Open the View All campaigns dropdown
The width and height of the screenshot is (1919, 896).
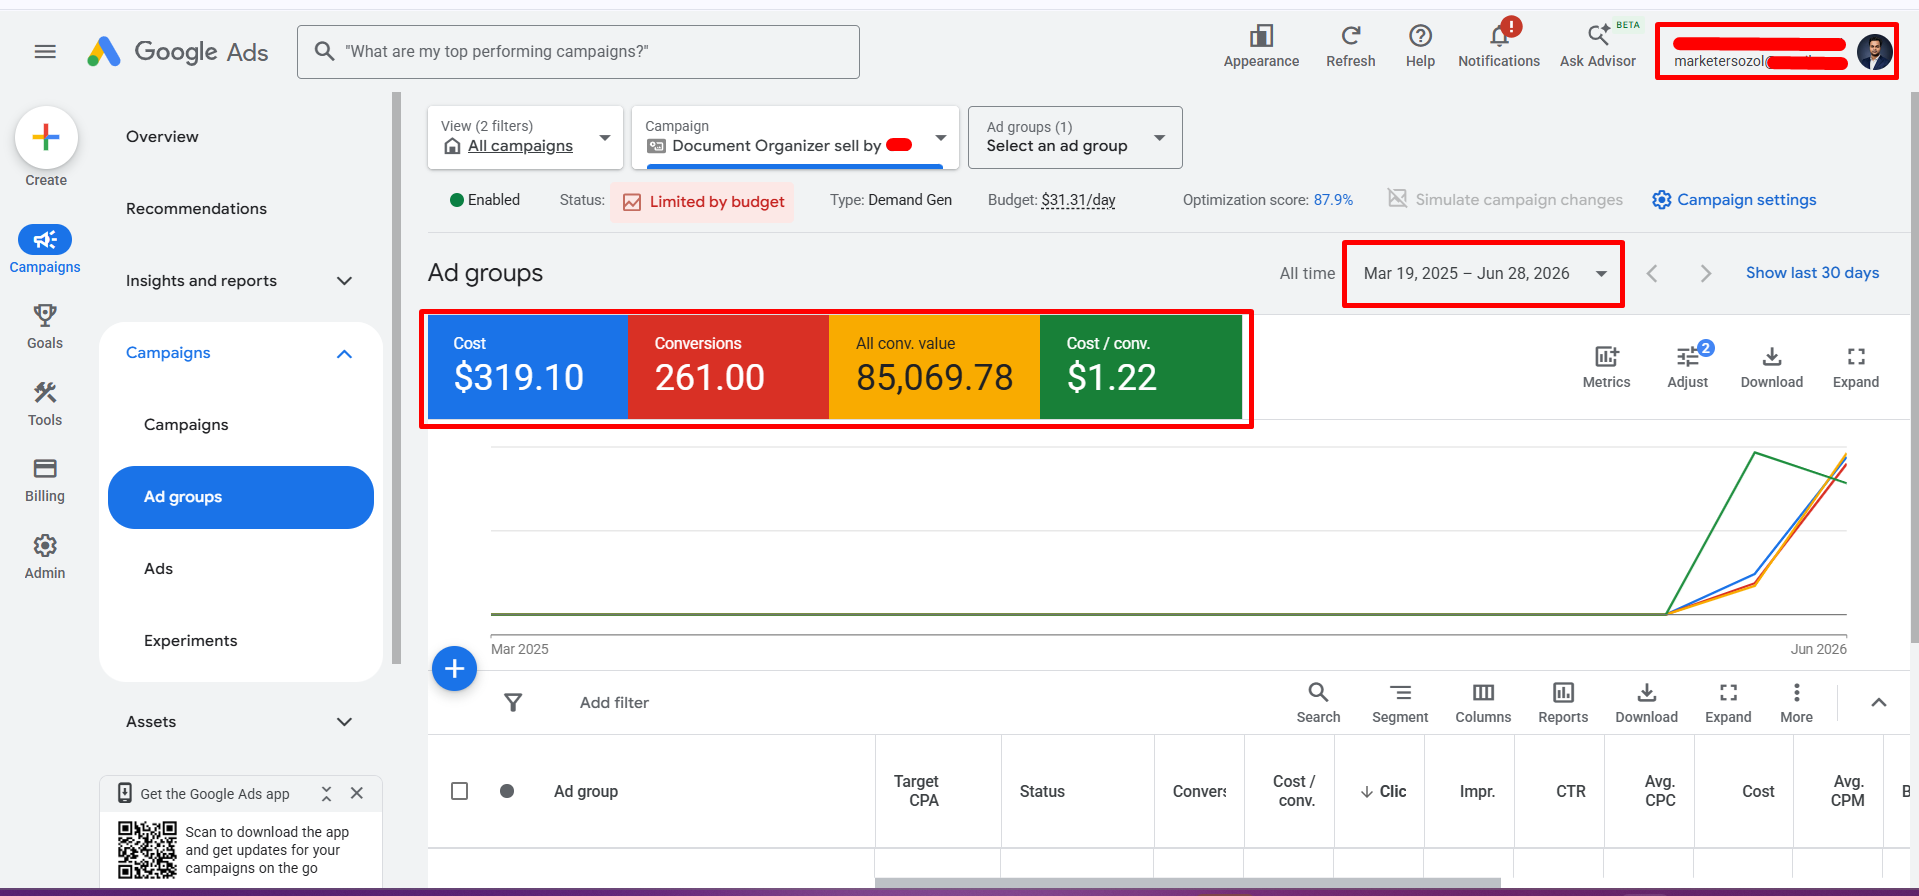[525, 137]
